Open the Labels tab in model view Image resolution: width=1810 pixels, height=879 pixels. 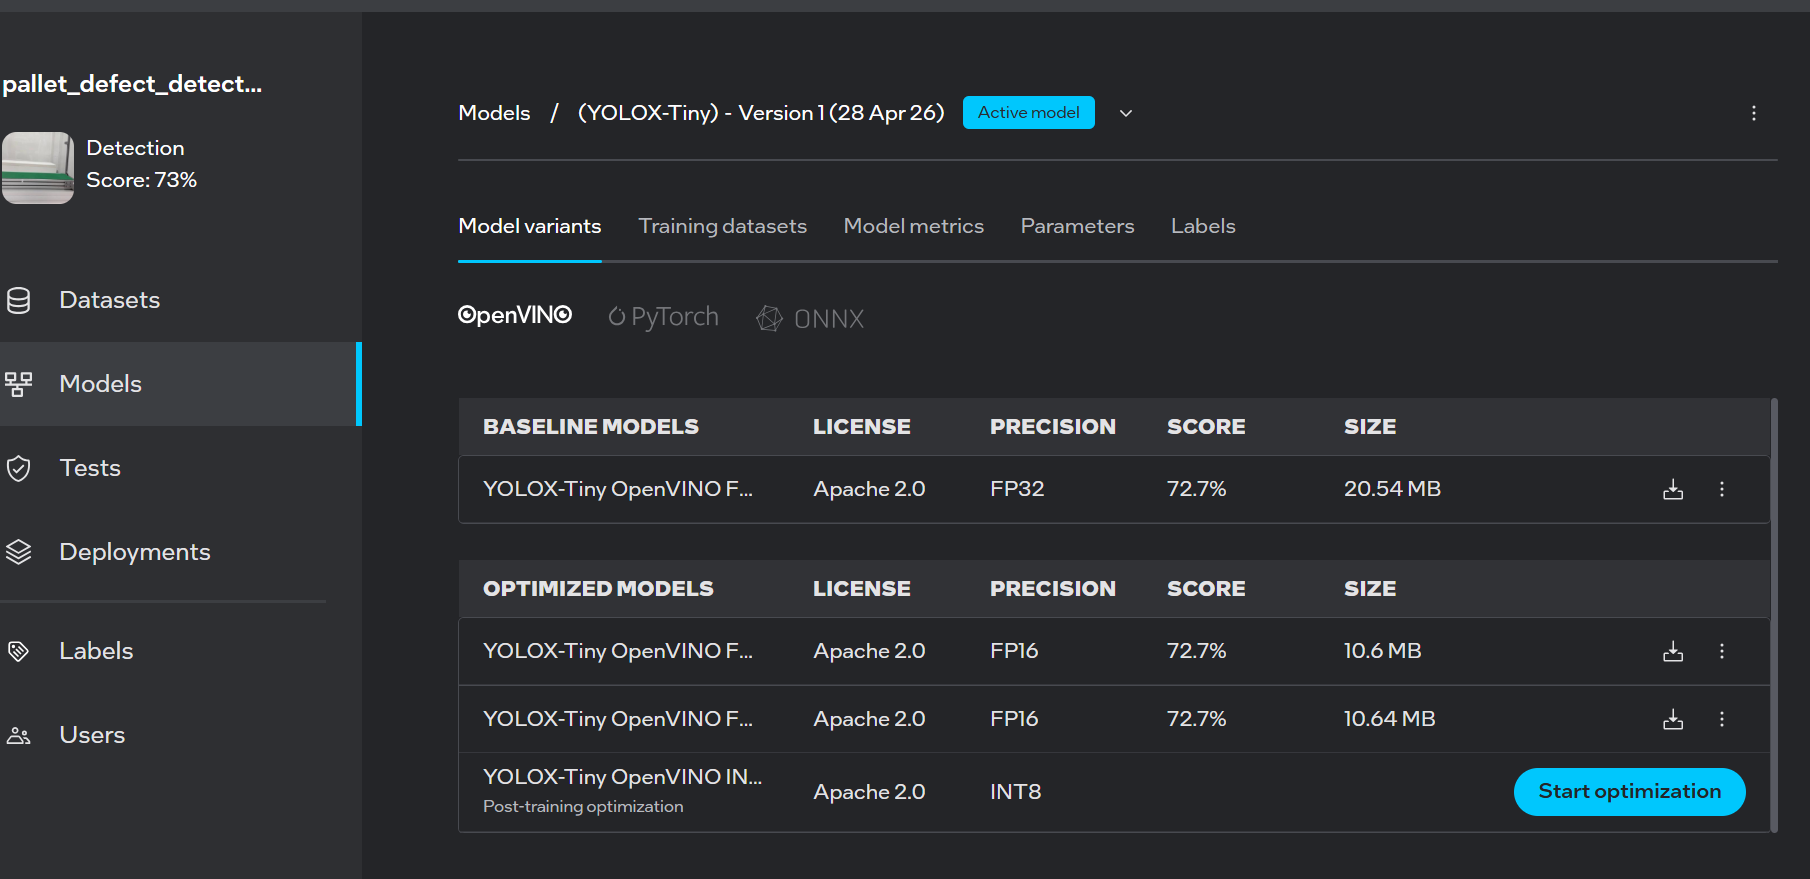(1204, 226)
